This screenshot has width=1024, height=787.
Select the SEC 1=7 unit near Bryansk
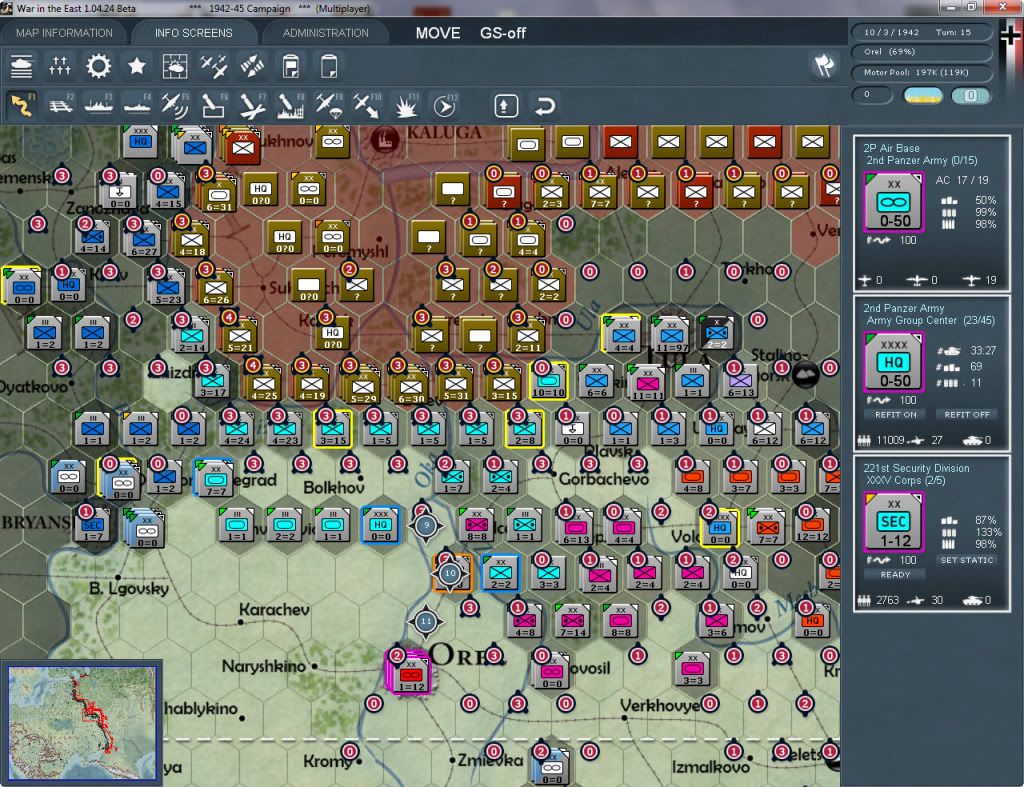click(x=91, y=525)
